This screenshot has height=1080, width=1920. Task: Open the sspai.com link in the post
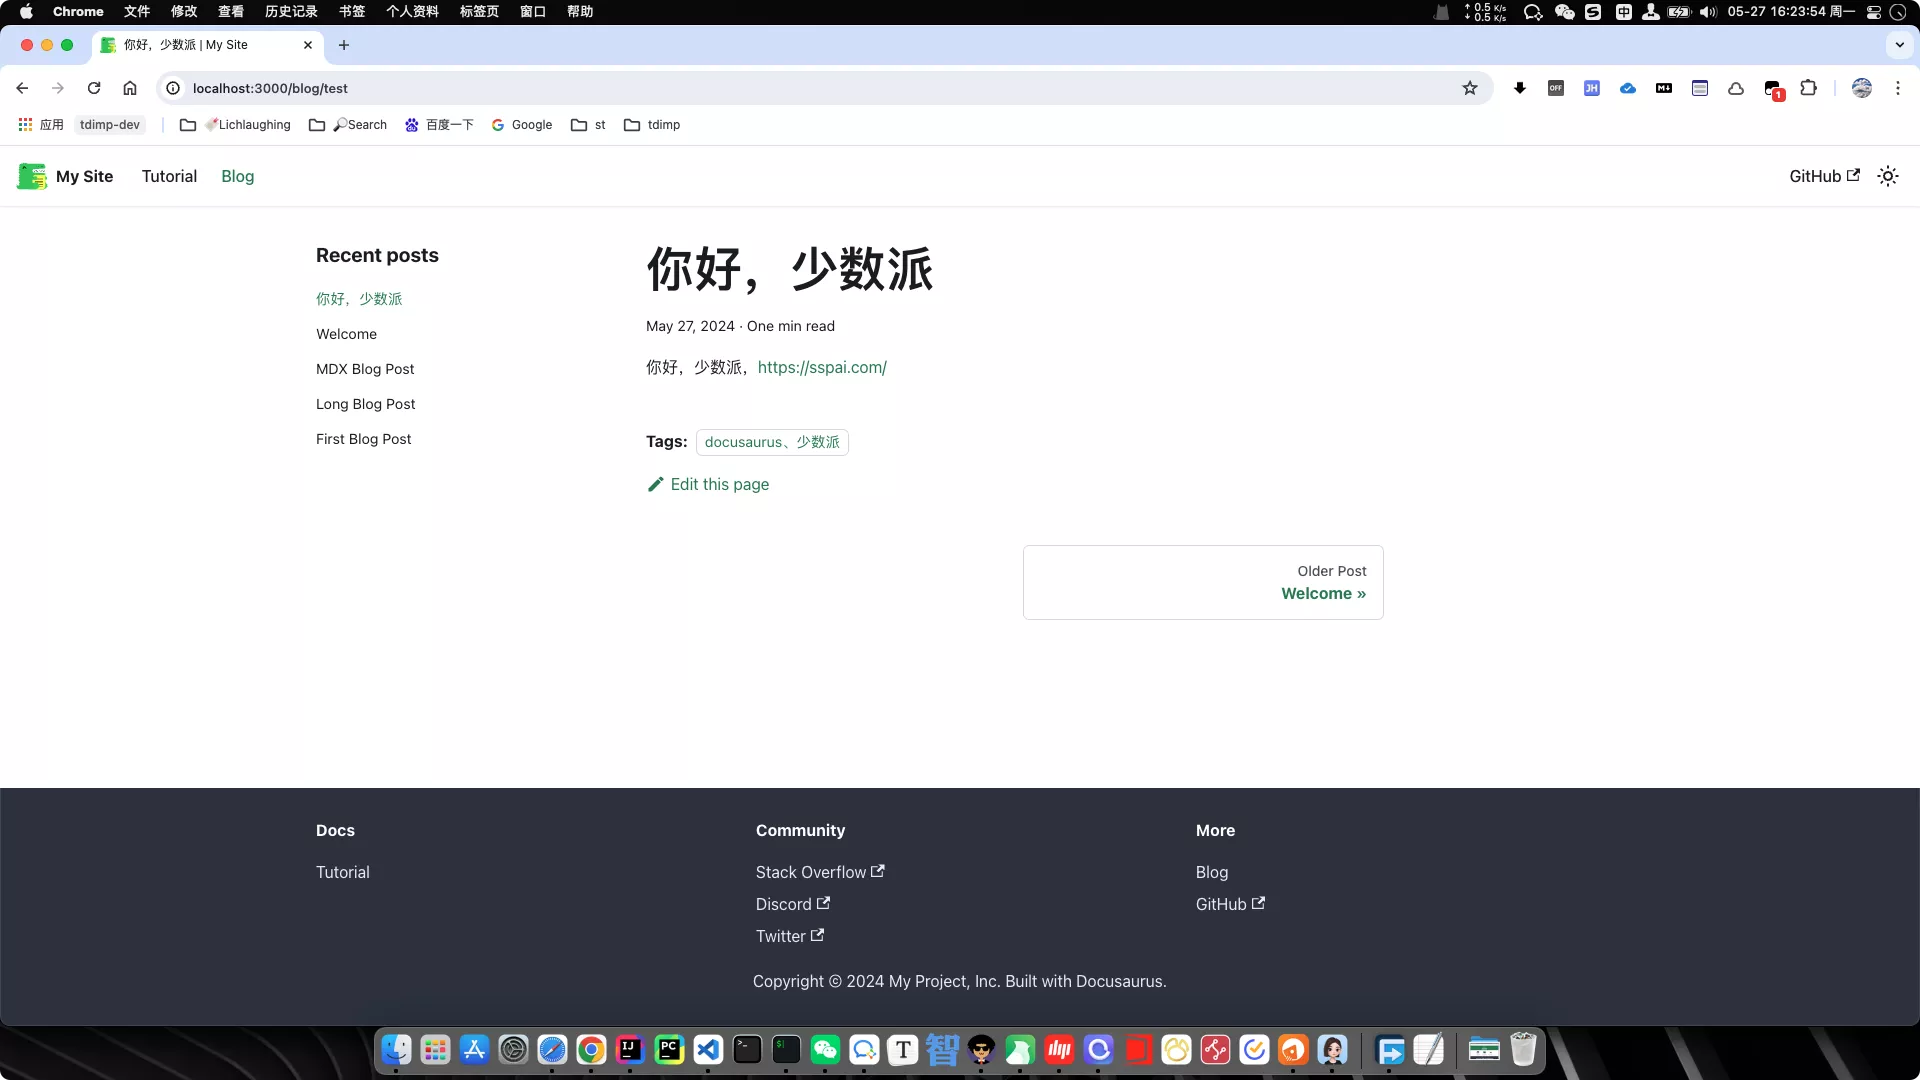(821, 367)
